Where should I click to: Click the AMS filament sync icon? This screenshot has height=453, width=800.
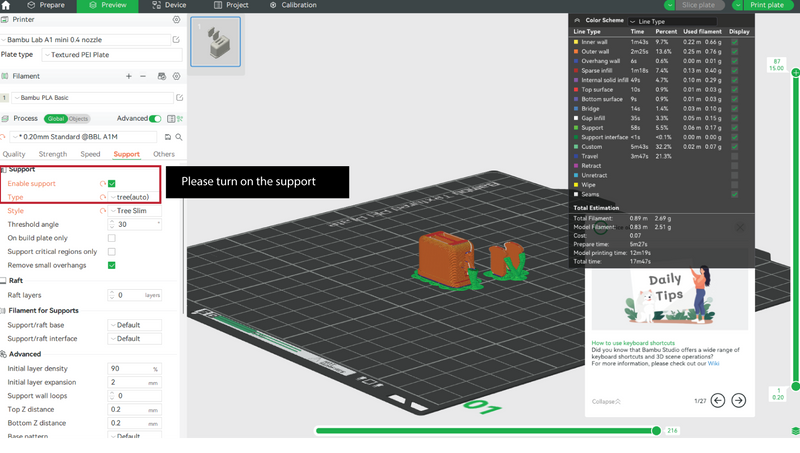[162, 76]
